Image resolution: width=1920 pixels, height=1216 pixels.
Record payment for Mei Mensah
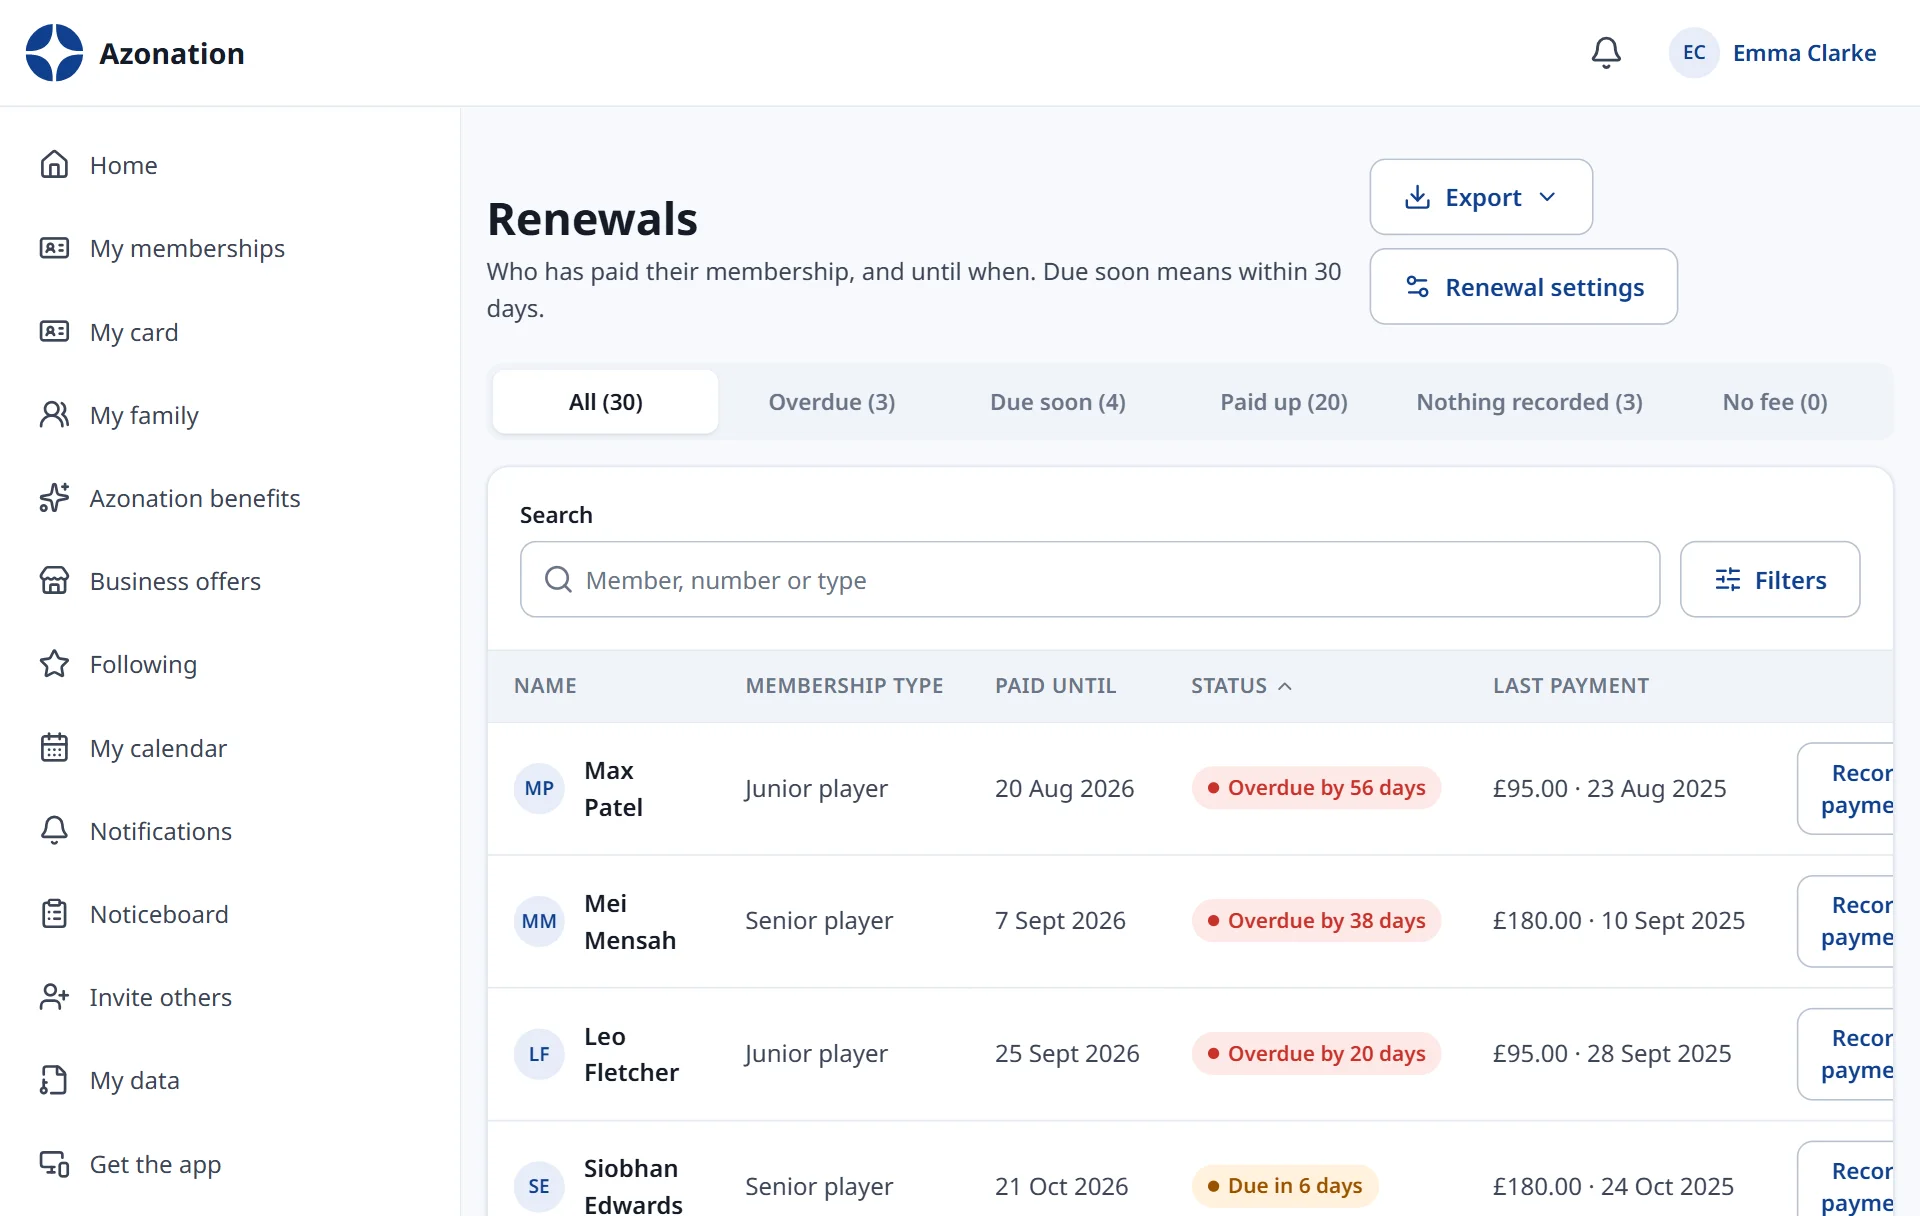1846,921
